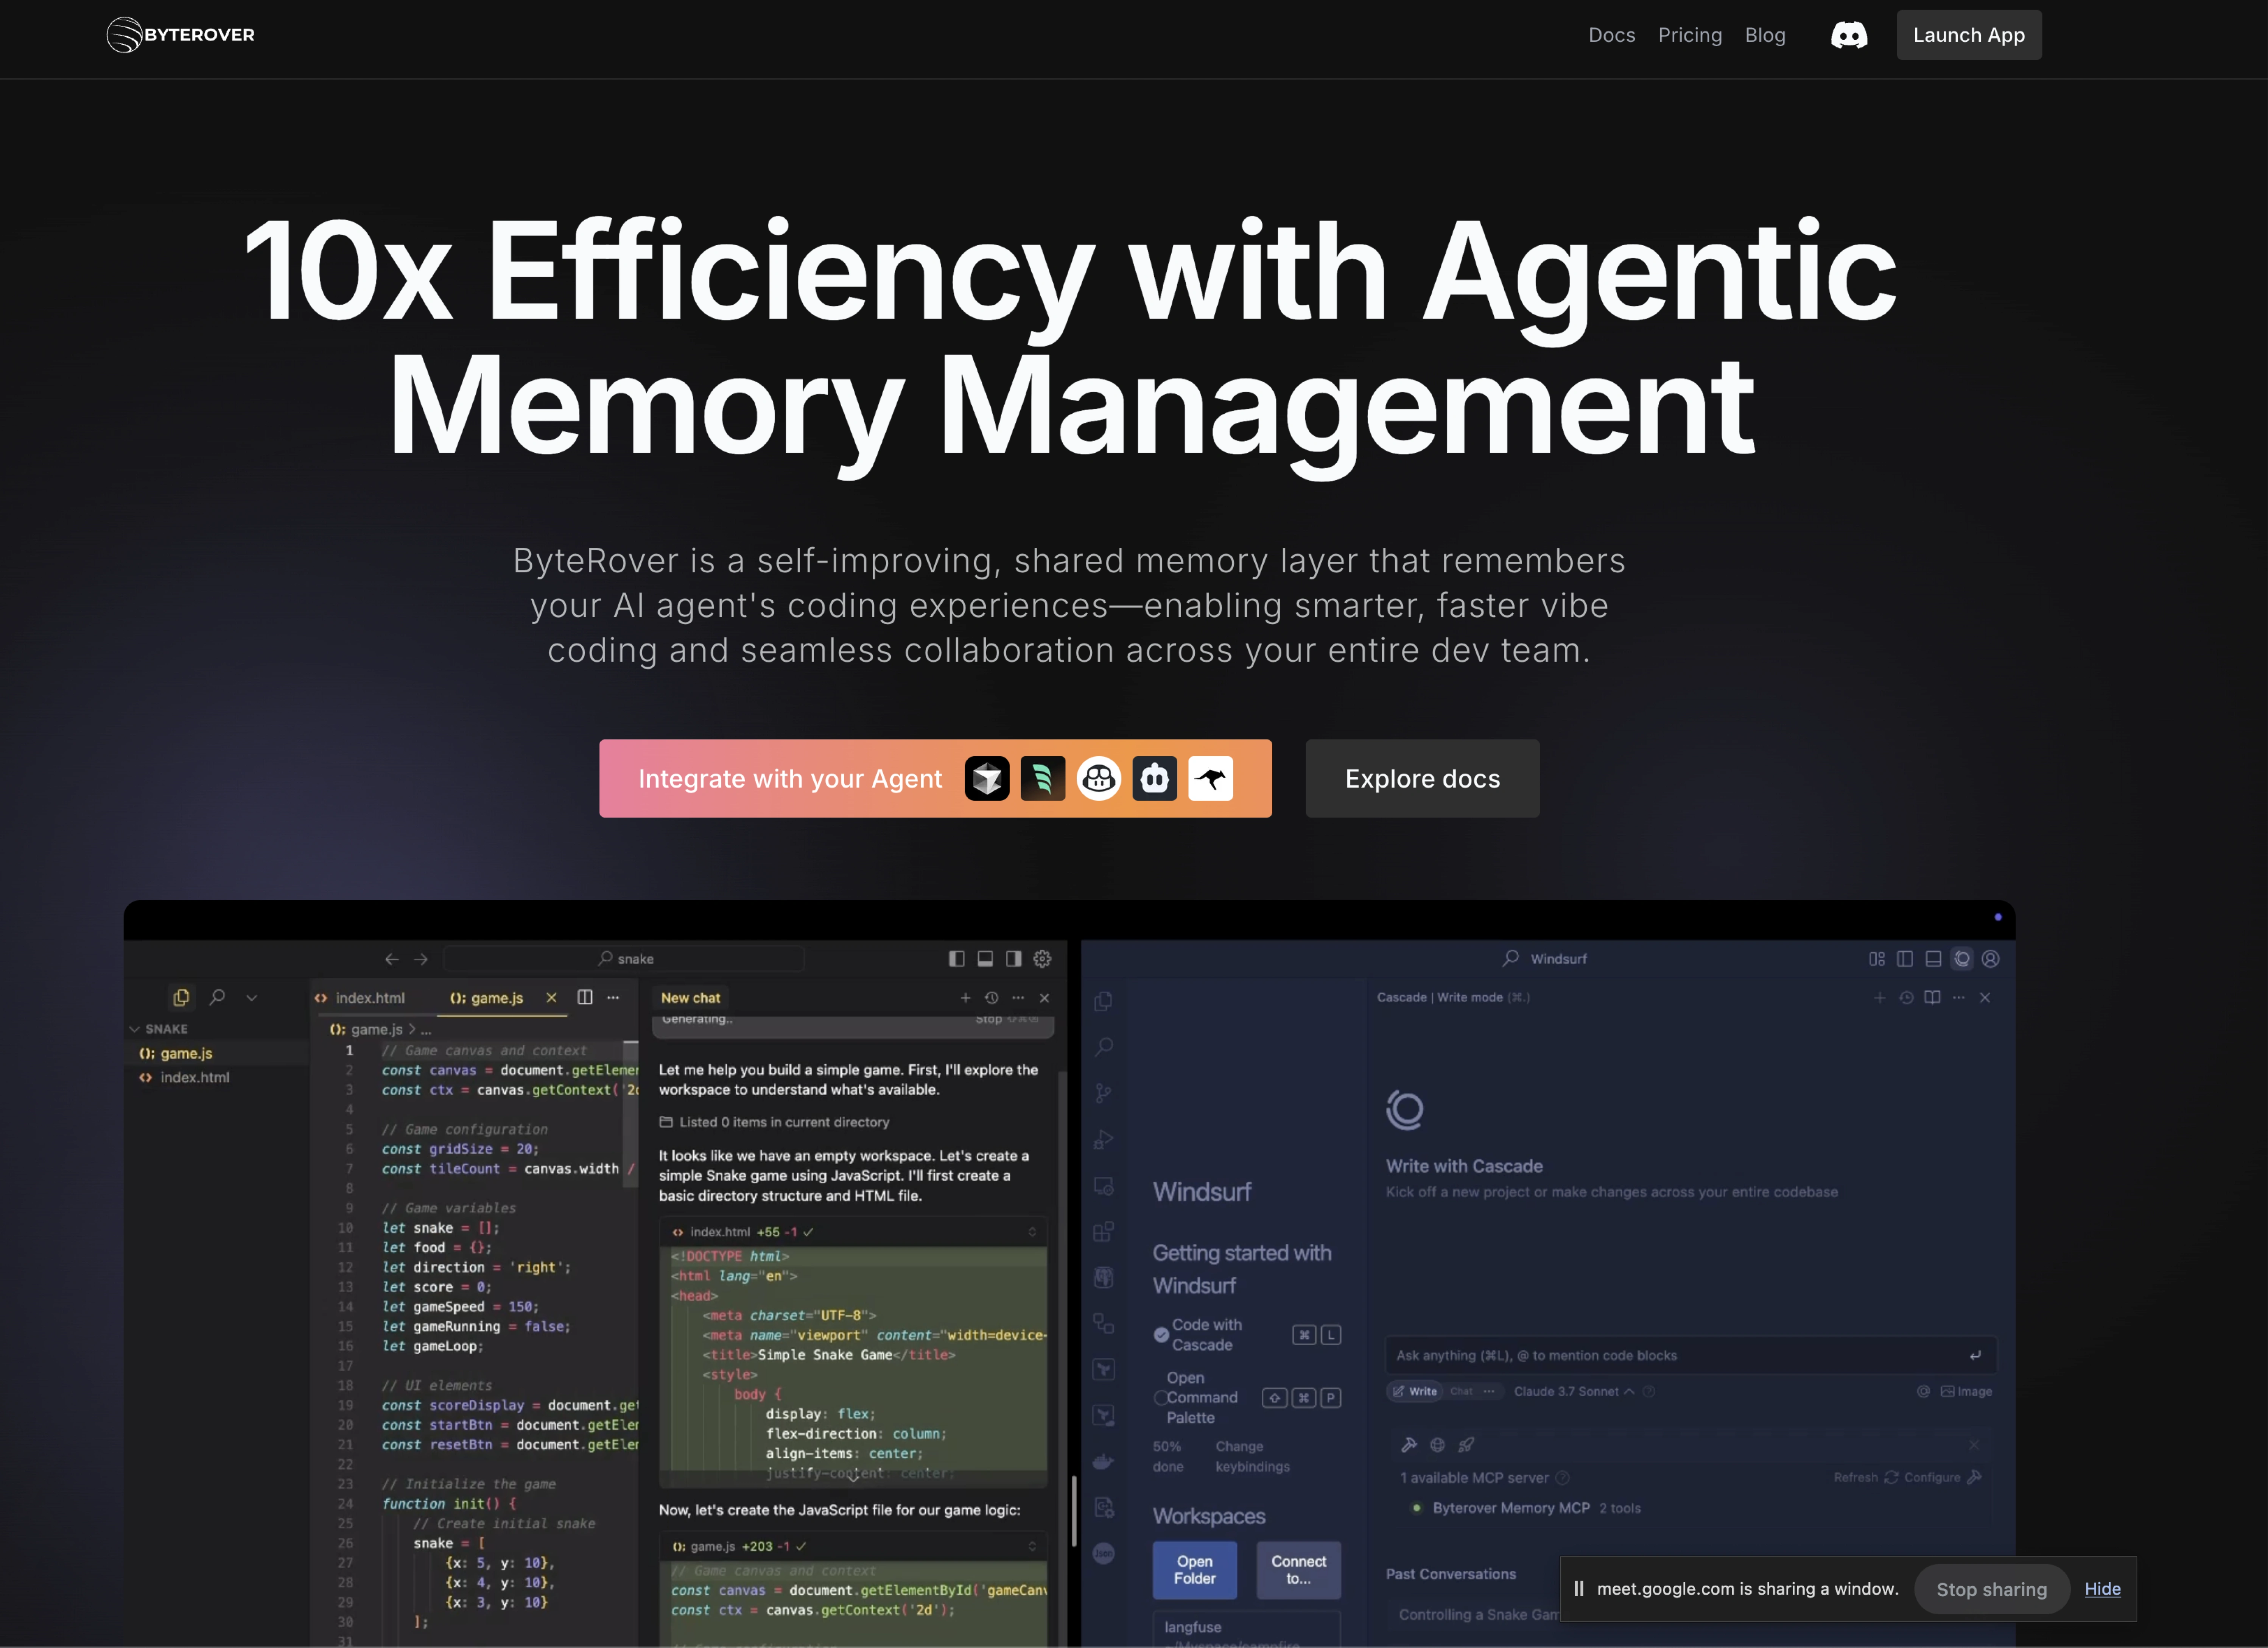The height and width of the screenshot is (1648, 2268).
Task: Open chat history icon in New chat panel
Action: point(991,998)
